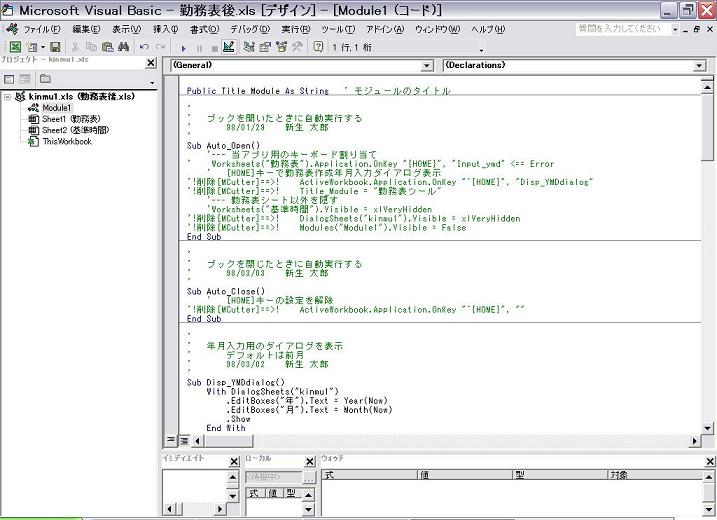
Task: Select Sheet1 (勤務表) in project tree
Action: click(x=71, y=119)
